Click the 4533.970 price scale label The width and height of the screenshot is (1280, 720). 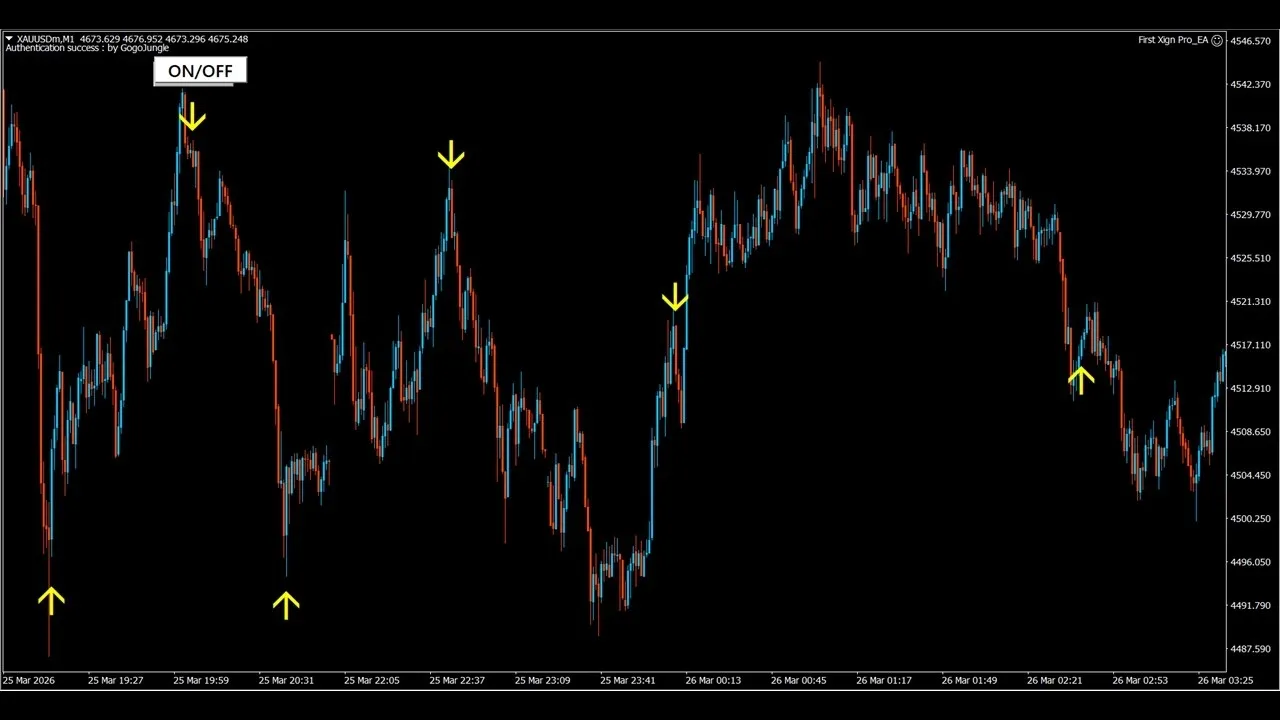click(x=1253, y=171)
